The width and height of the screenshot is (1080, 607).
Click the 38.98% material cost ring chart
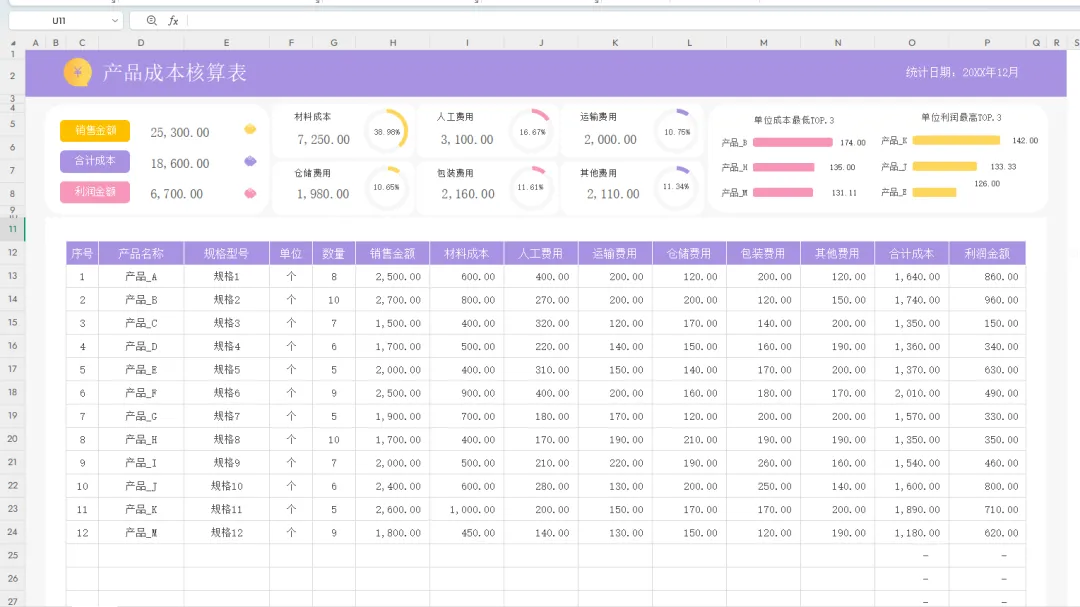[x=386, y=131]
